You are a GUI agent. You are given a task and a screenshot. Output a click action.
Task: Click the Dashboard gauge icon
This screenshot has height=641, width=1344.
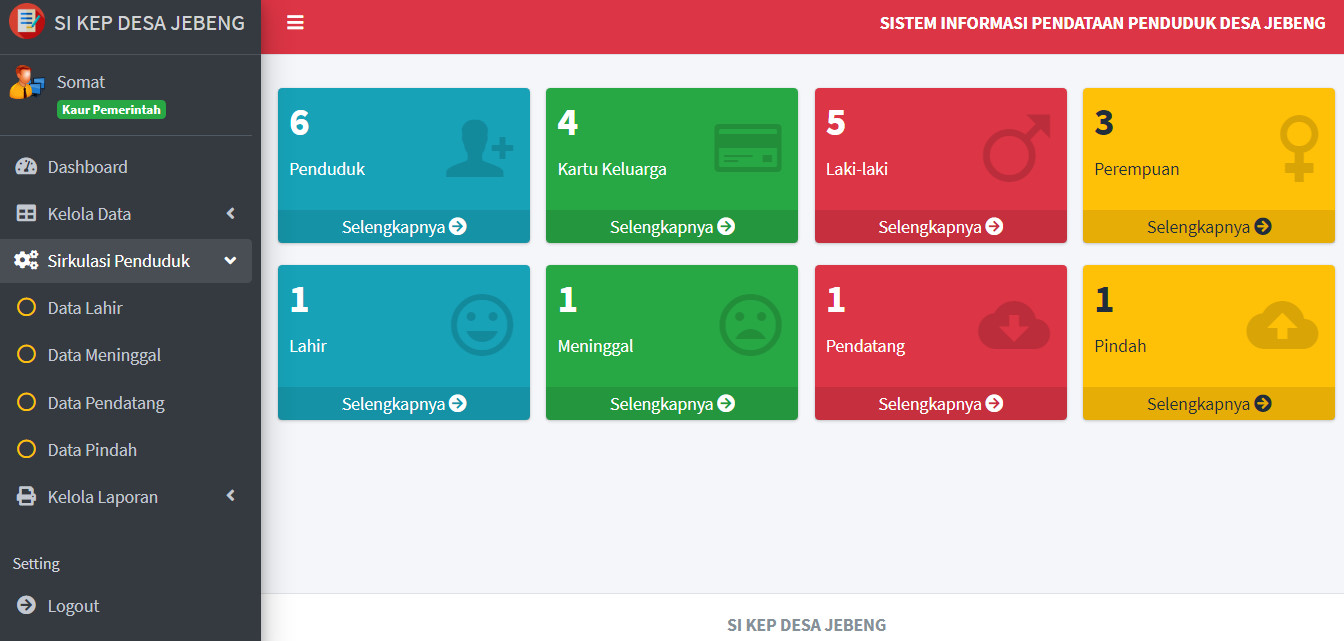click(26, 167)
